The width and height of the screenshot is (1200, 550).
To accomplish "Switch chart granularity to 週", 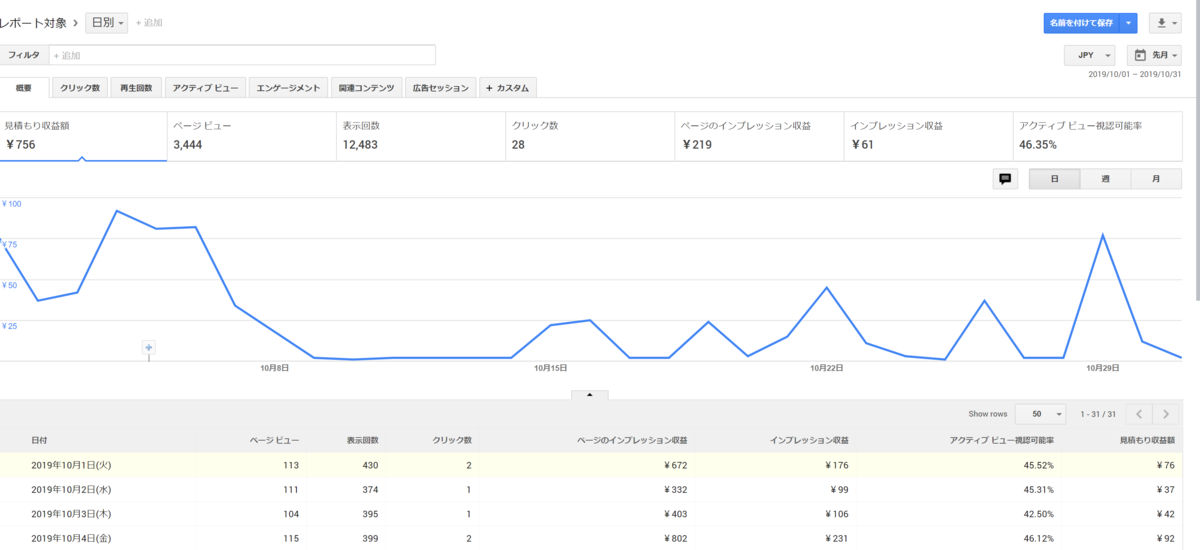I will pos(1105,179).
